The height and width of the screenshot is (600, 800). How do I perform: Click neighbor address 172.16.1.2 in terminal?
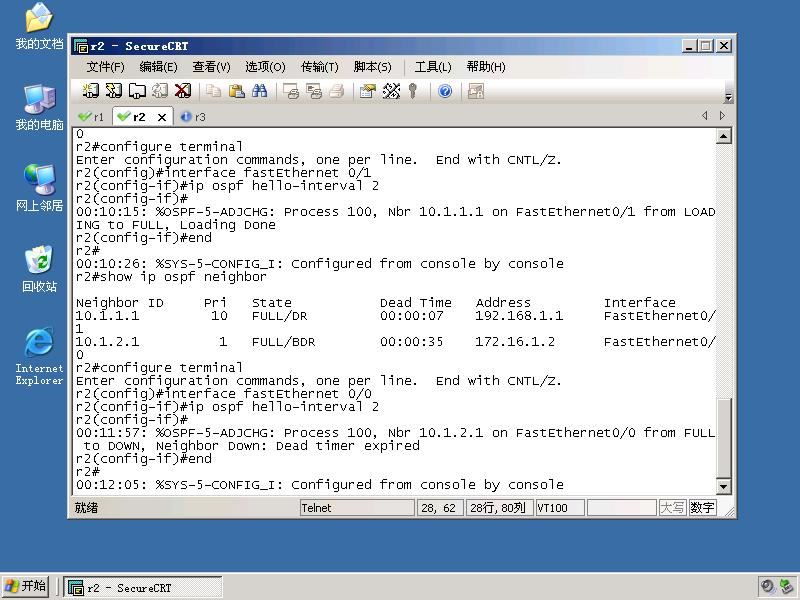(x=515, y=342)
